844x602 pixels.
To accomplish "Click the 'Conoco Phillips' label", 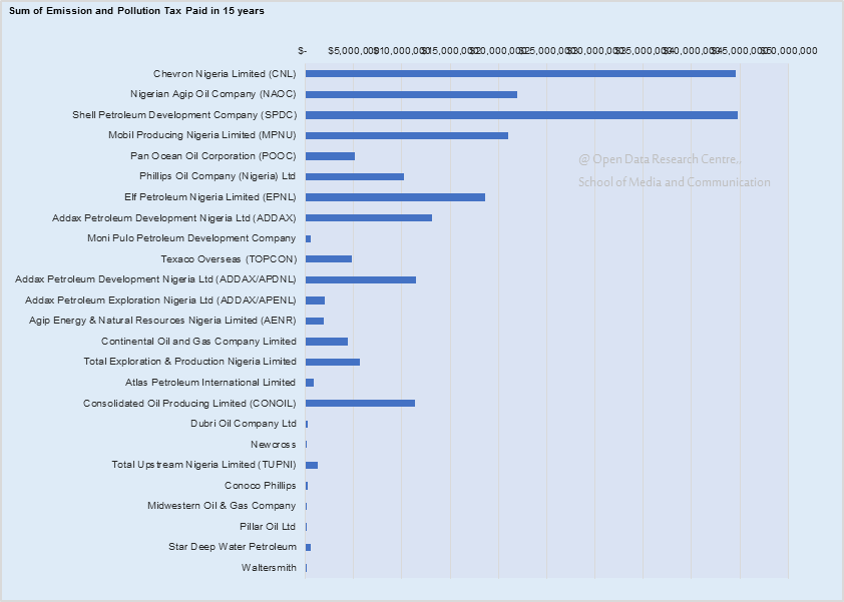I will pos(260,486).
